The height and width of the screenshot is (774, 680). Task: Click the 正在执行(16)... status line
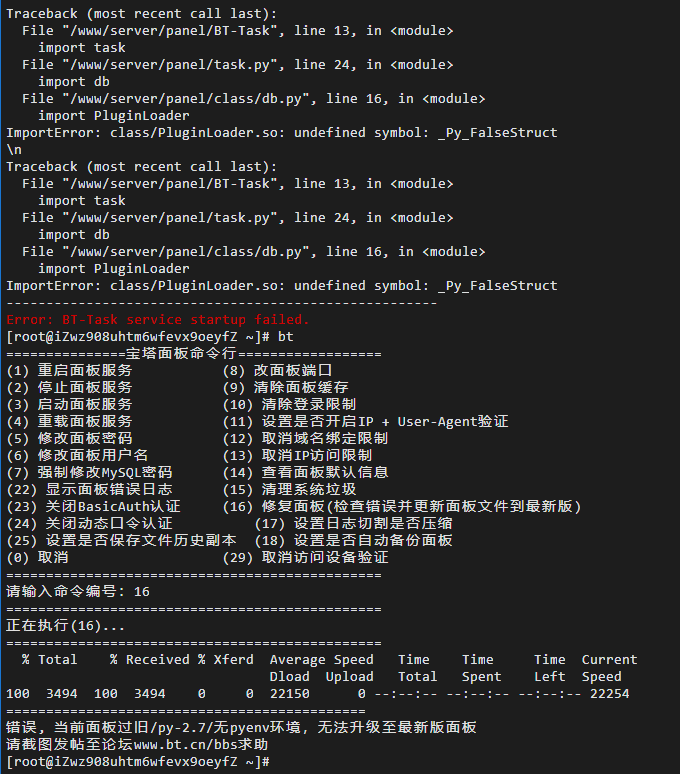[66, 625]
